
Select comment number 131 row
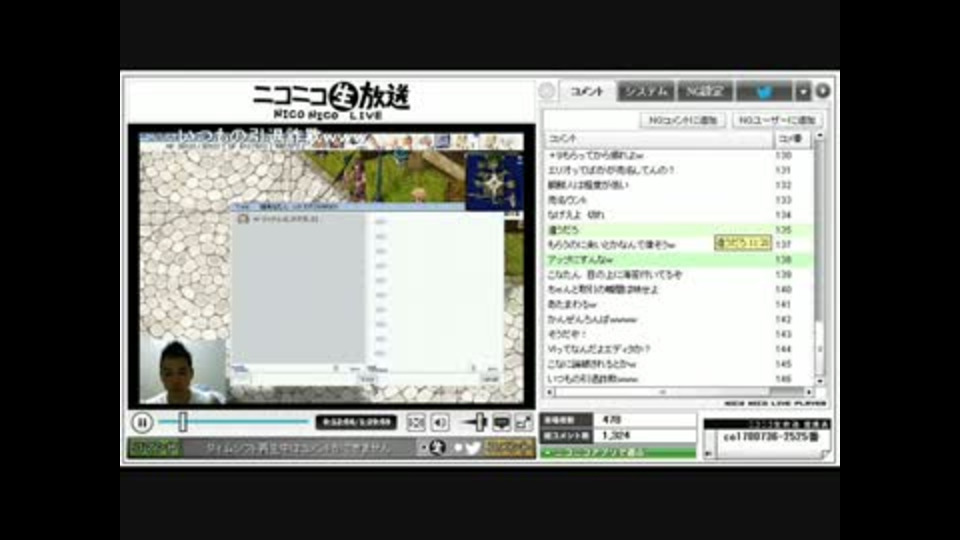click(679, 170)
